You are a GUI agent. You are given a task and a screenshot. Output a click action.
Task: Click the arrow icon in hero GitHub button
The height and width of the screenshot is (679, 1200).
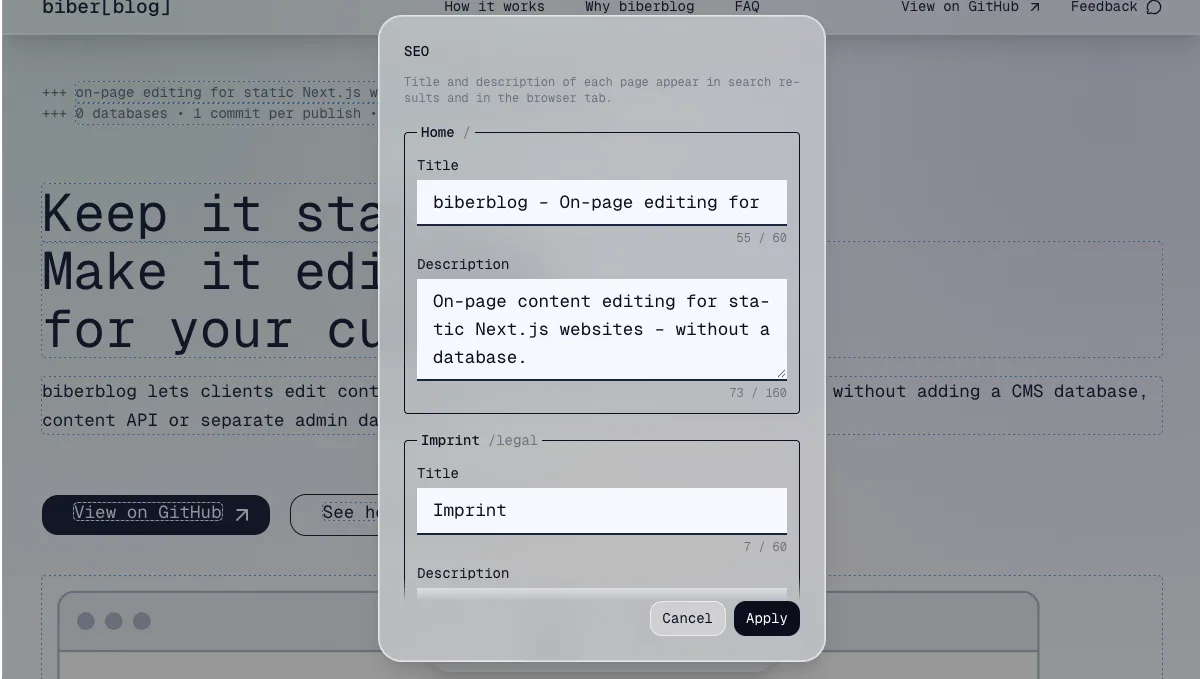[242, 514]
